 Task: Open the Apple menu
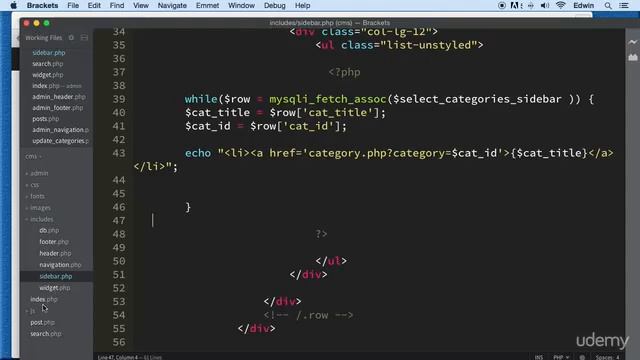pos(13,6)
